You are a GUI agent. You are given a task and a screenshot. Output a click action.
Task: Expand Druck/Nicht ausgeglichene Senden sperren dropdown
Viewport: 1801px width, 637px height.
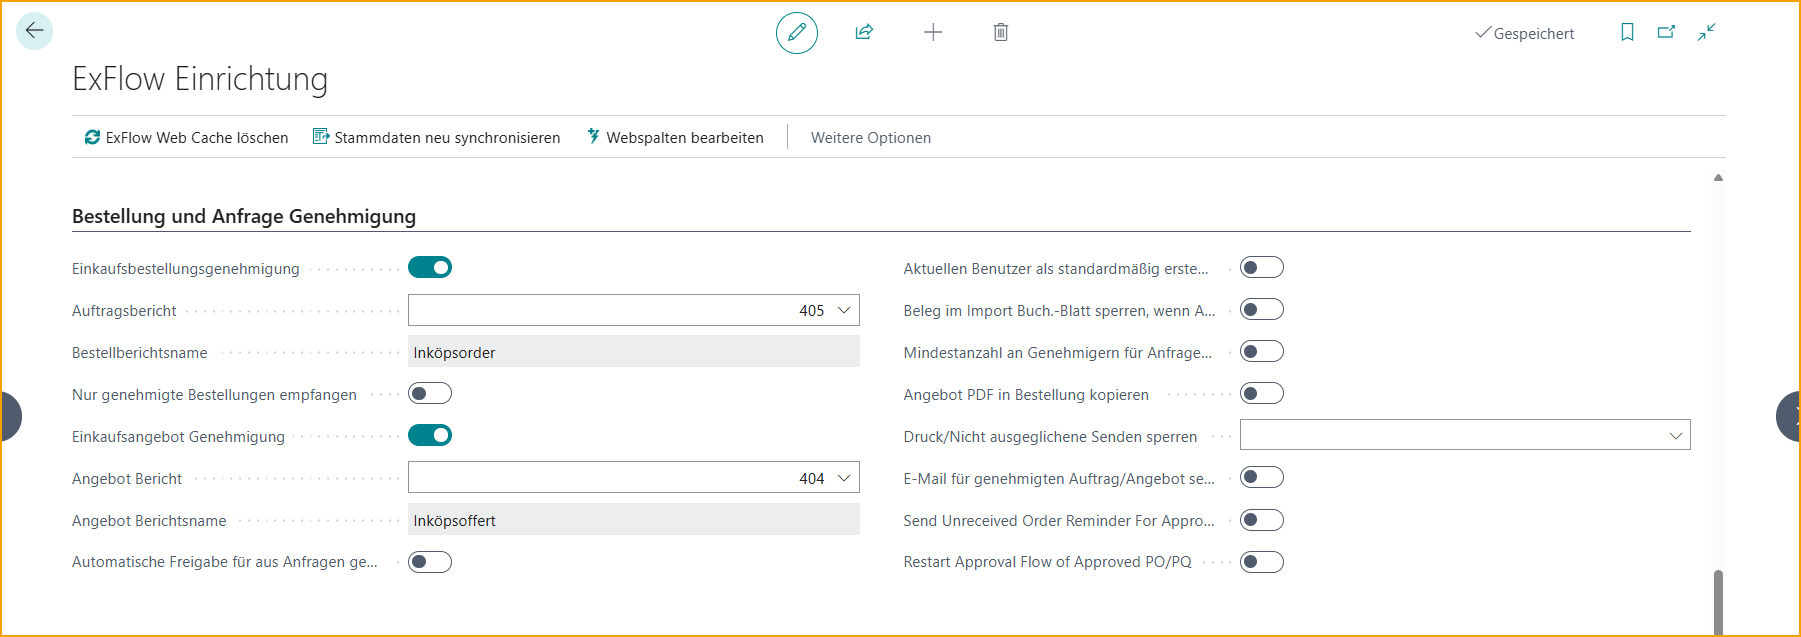1676,436
